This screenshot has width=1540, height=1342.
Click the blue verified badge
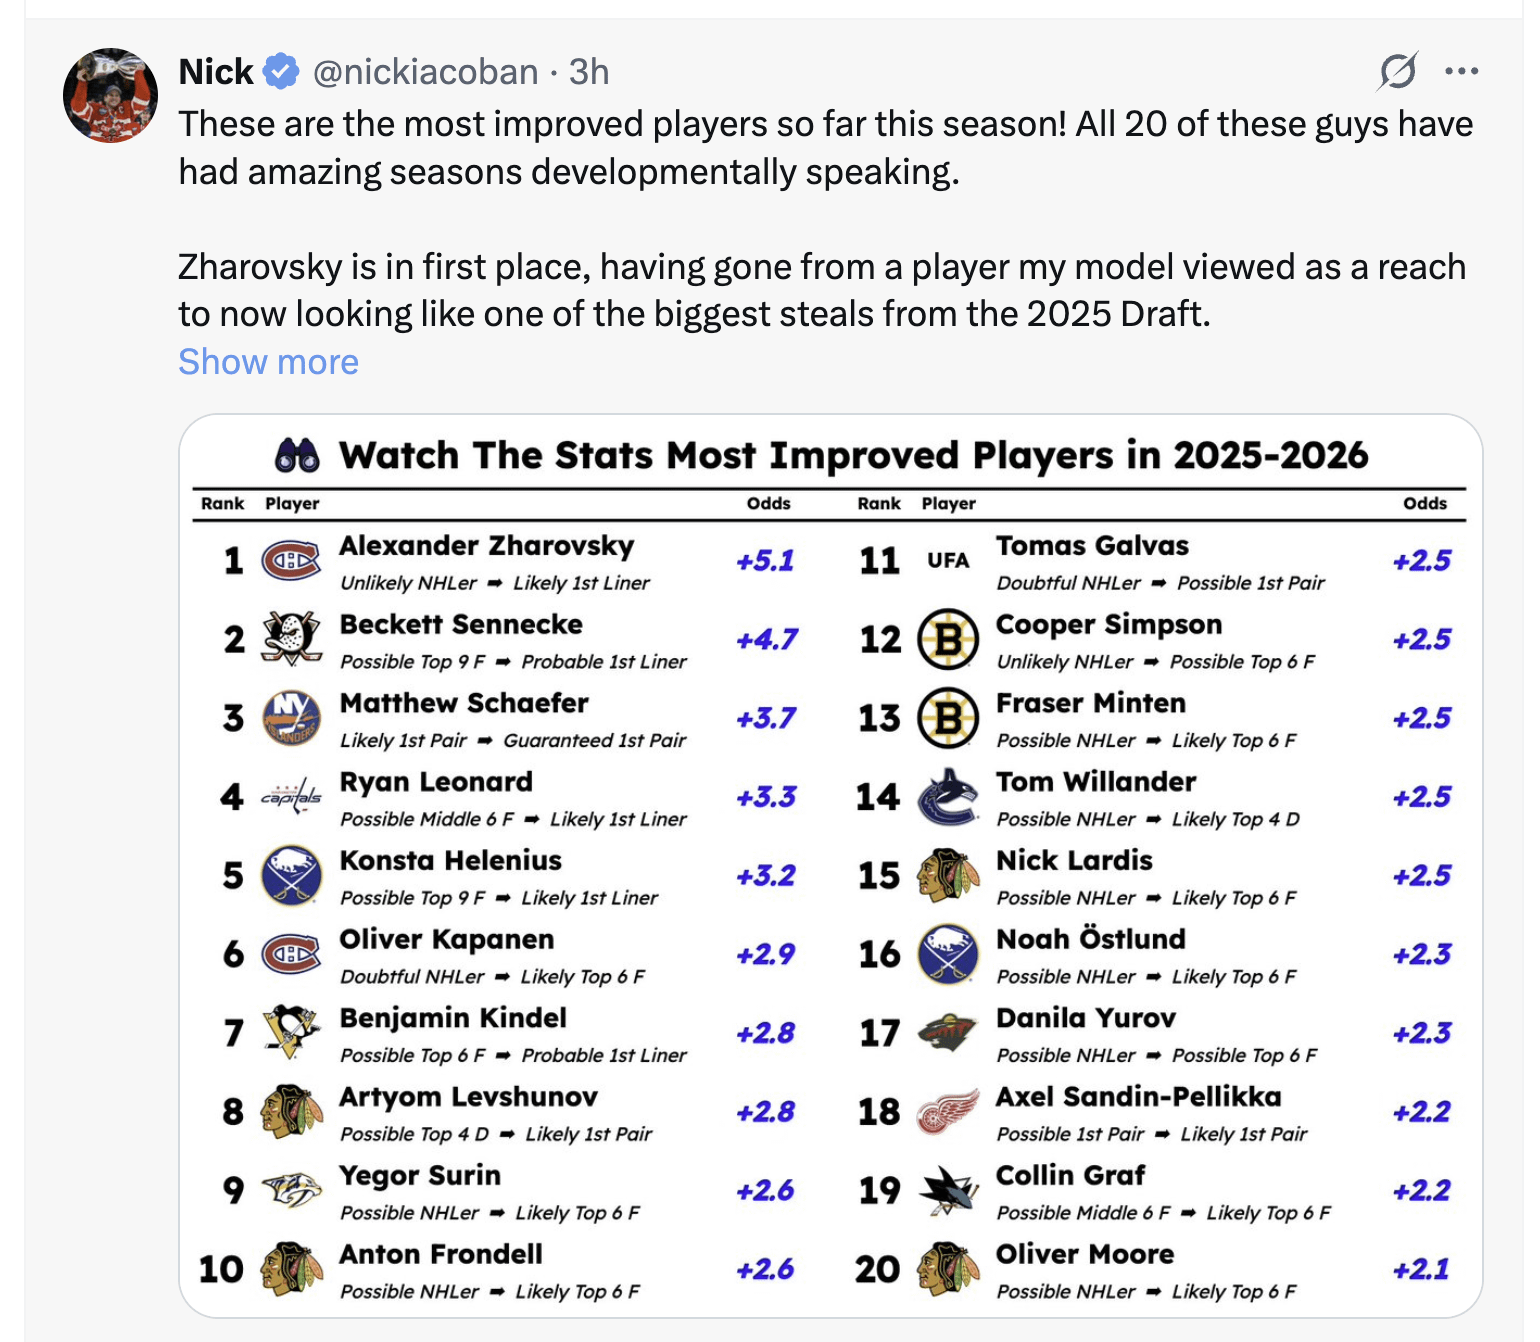click(x=281, y=72)
